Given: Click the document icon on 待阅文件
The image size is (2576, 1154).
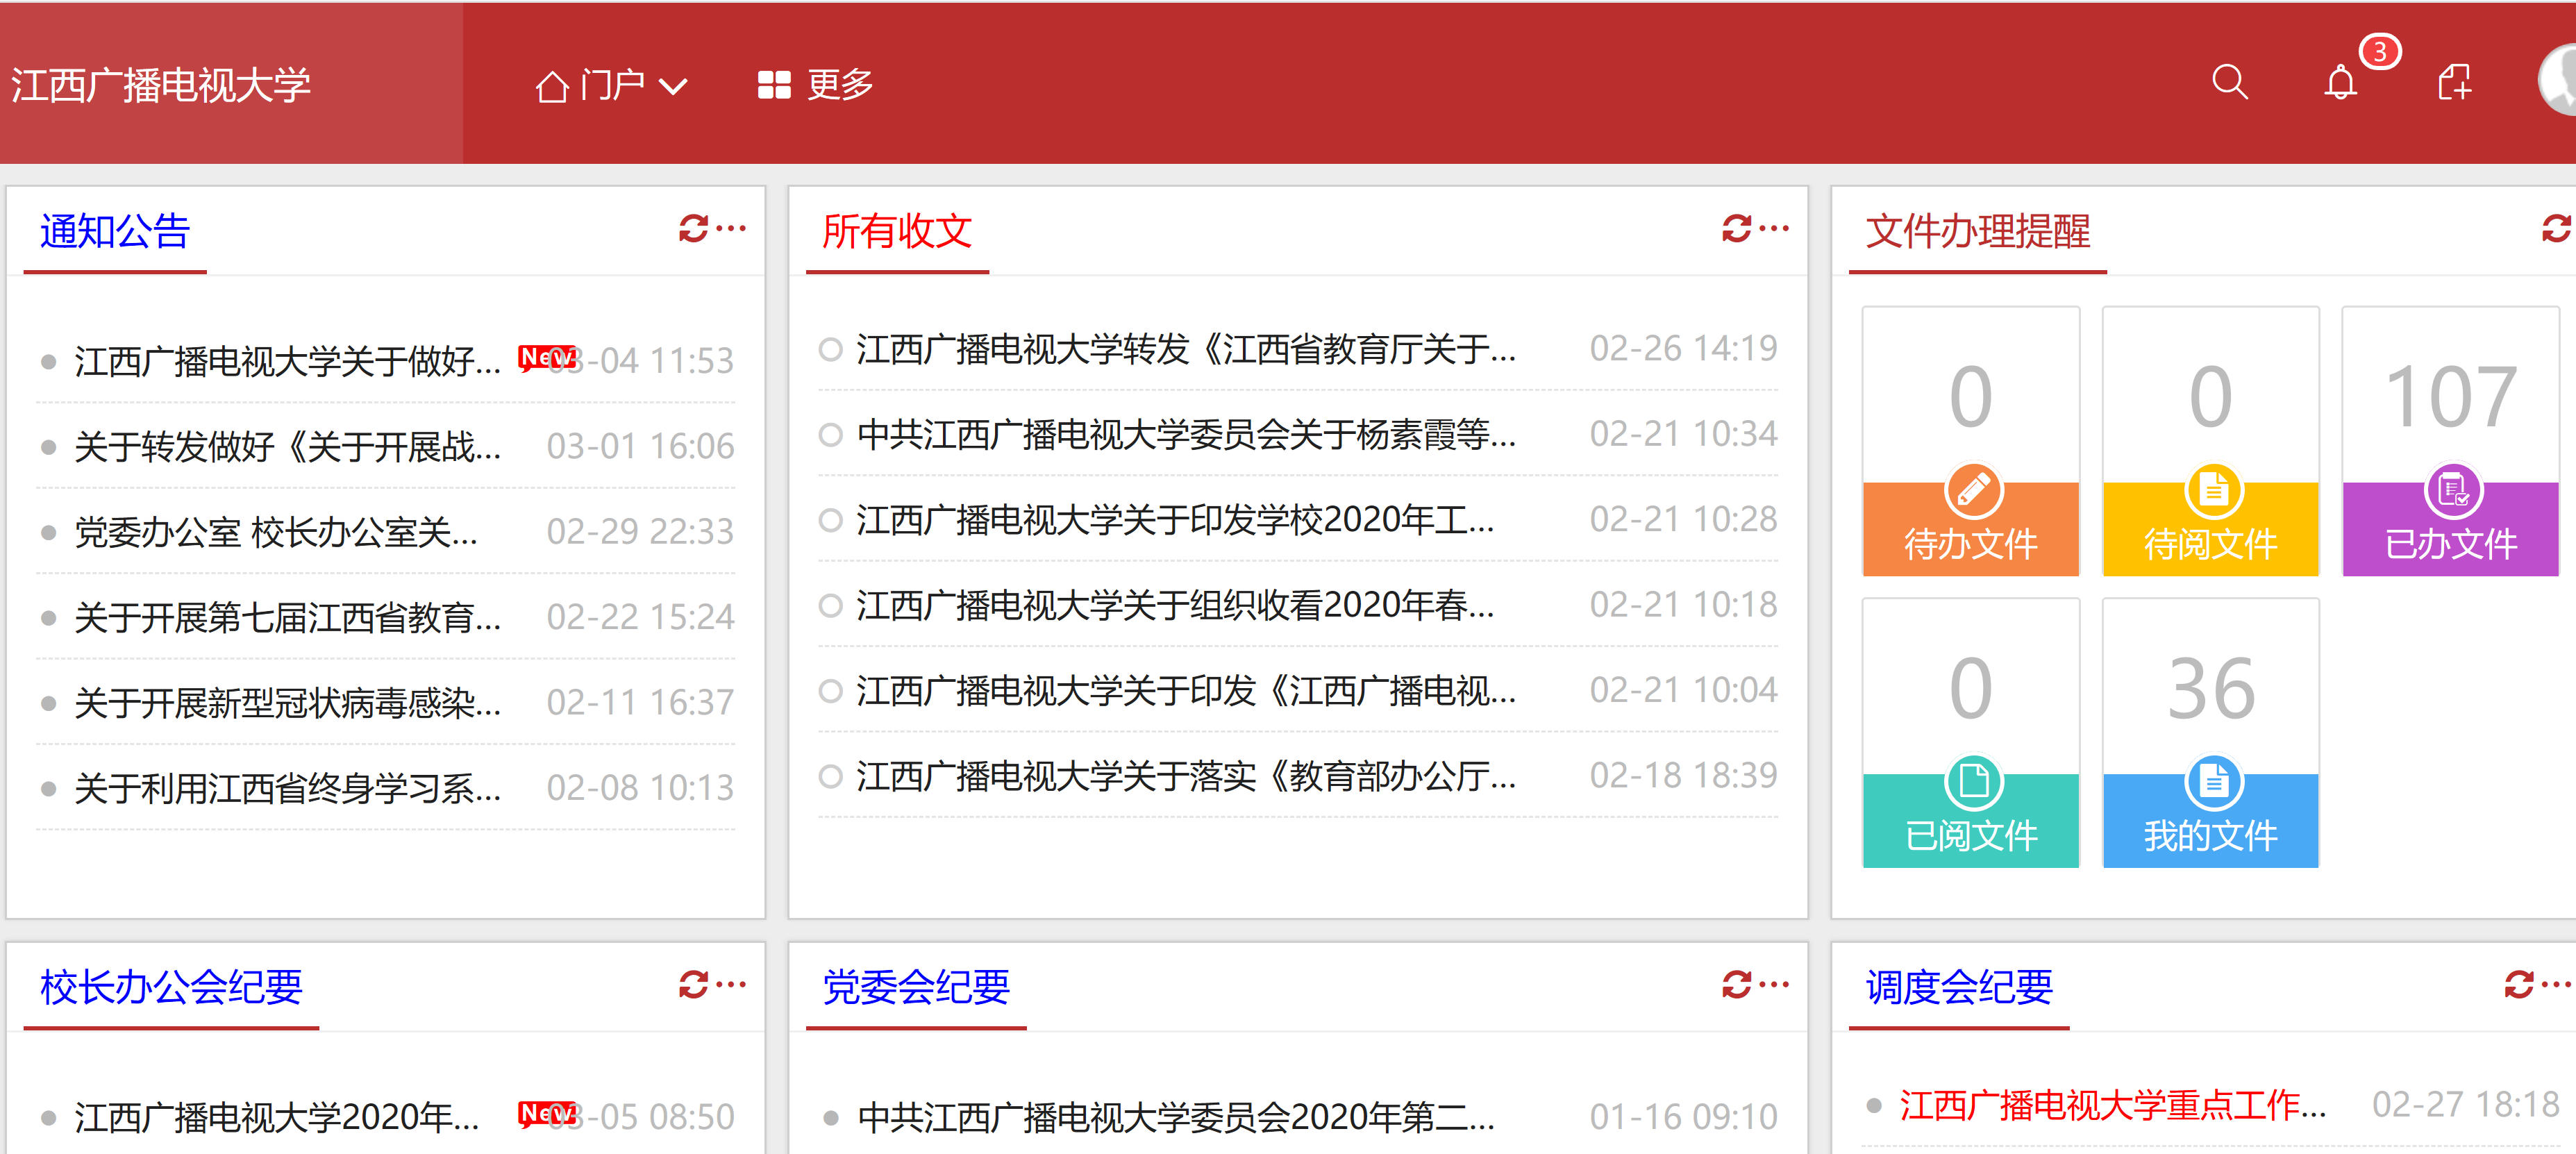Looking at the screenshot, I should [x=2213, y=490].
